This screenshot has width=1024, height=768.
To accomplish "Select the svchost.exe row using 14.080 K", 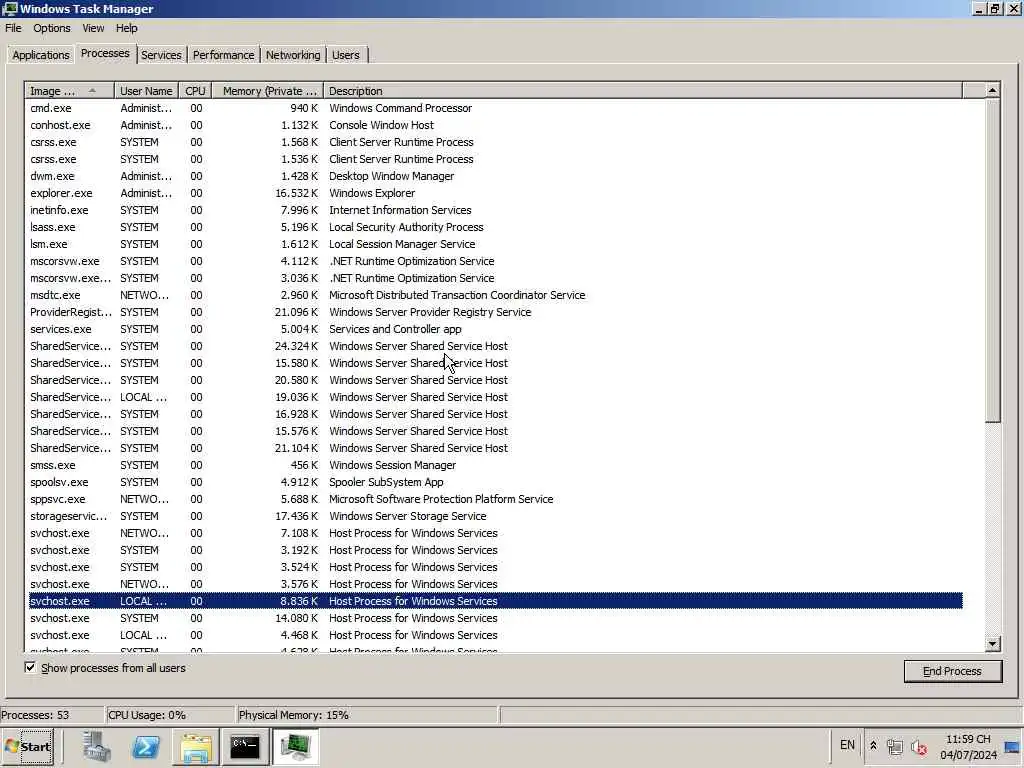I will pos(495,617).
